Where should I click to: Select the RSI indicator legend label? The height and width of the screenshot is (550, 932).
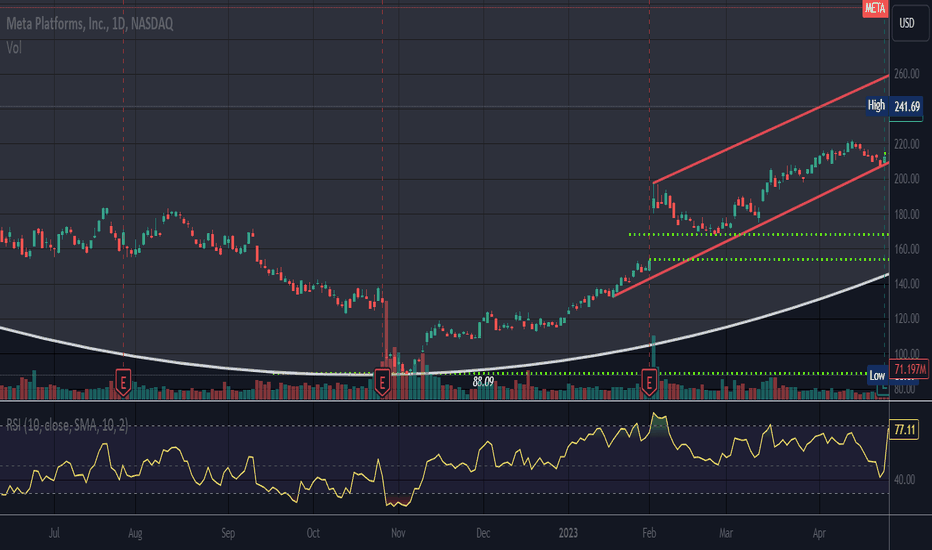click(67, 425)
